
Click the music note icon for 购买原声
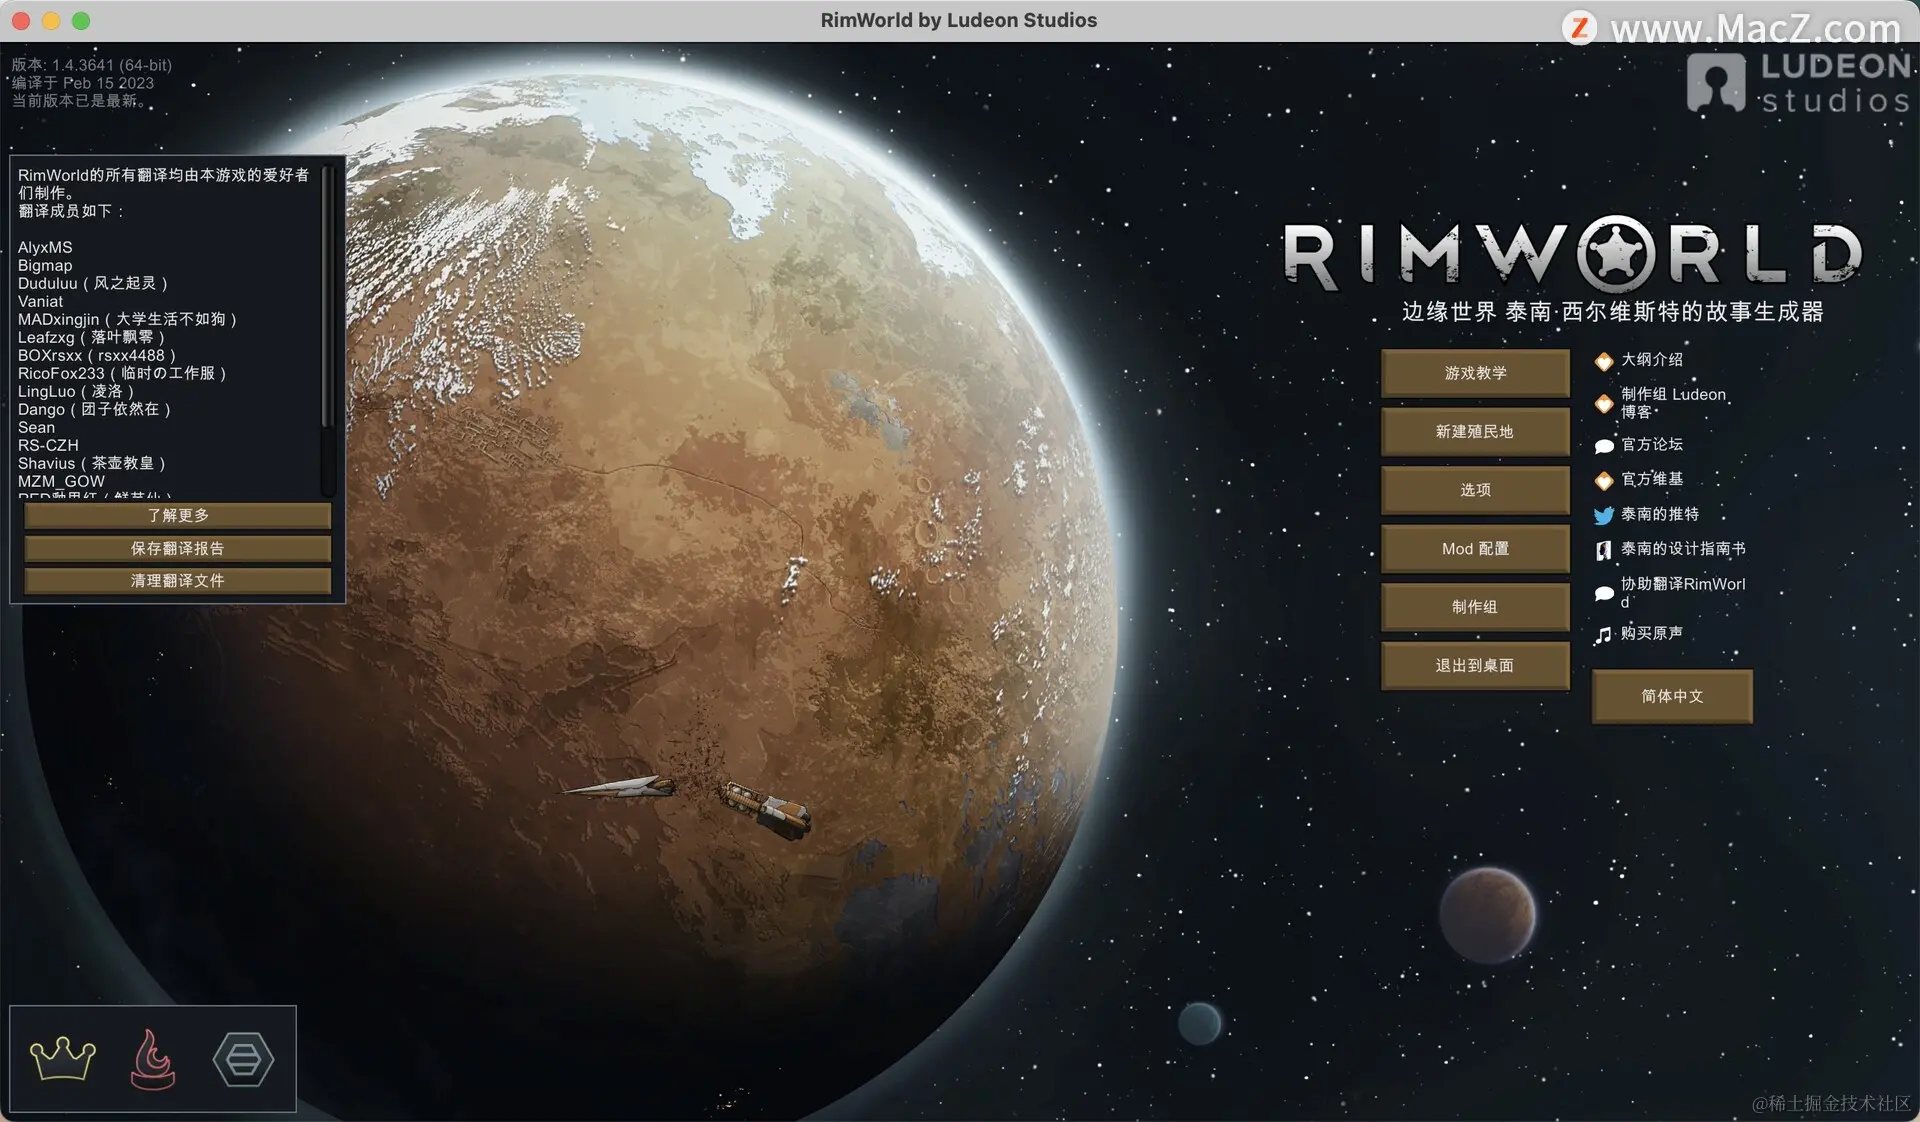(1604, 635)
